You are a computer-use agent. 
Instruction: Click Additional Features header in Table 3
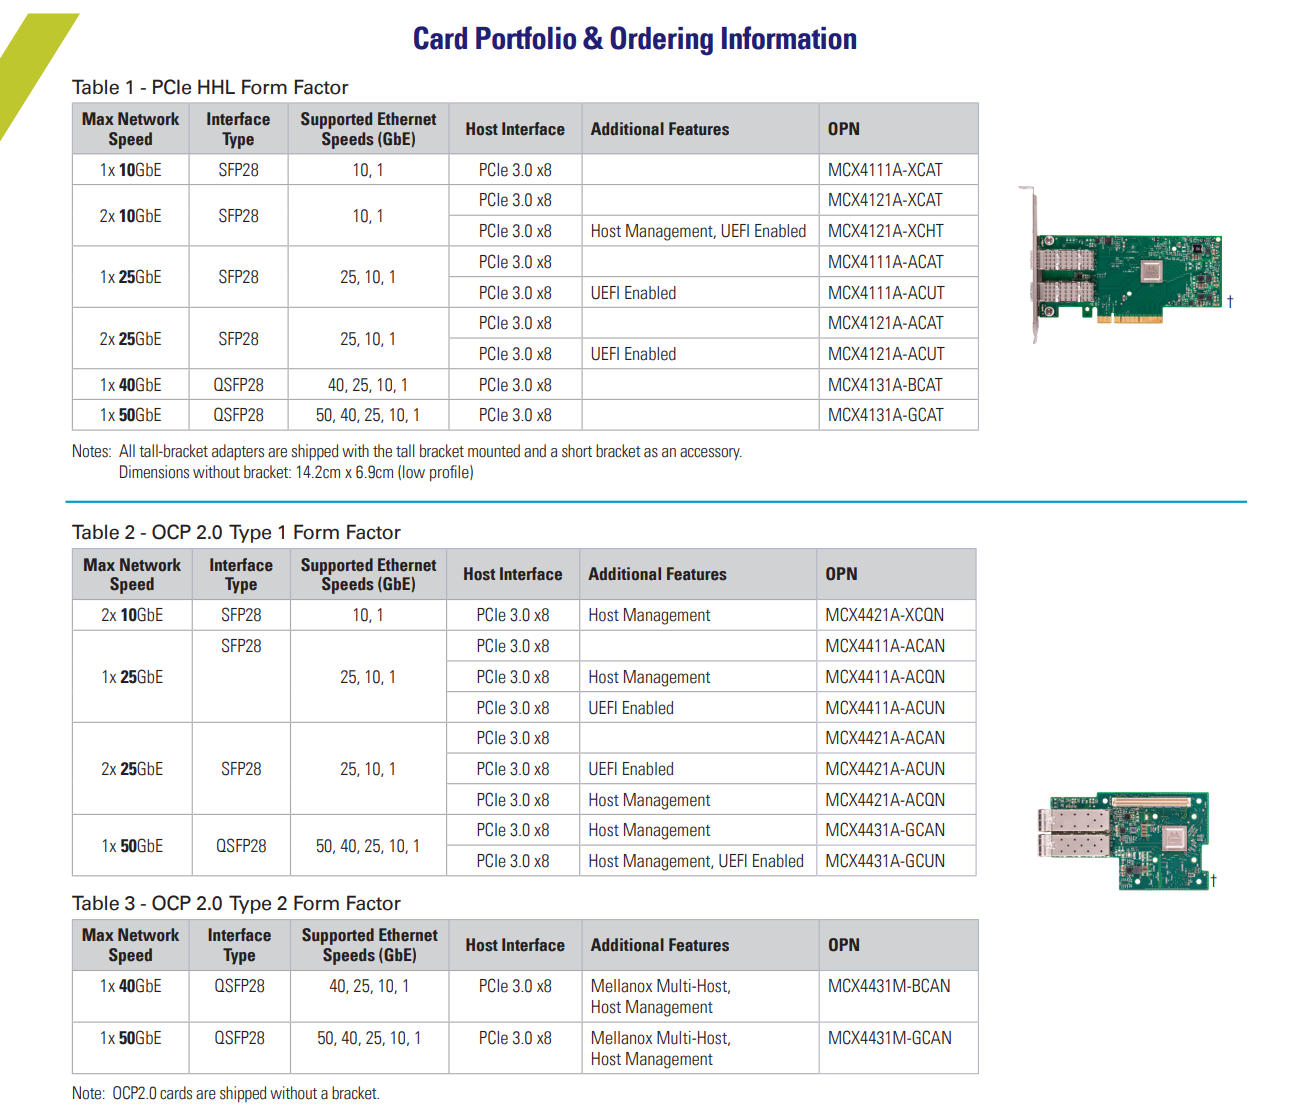(x=659, y=945)
